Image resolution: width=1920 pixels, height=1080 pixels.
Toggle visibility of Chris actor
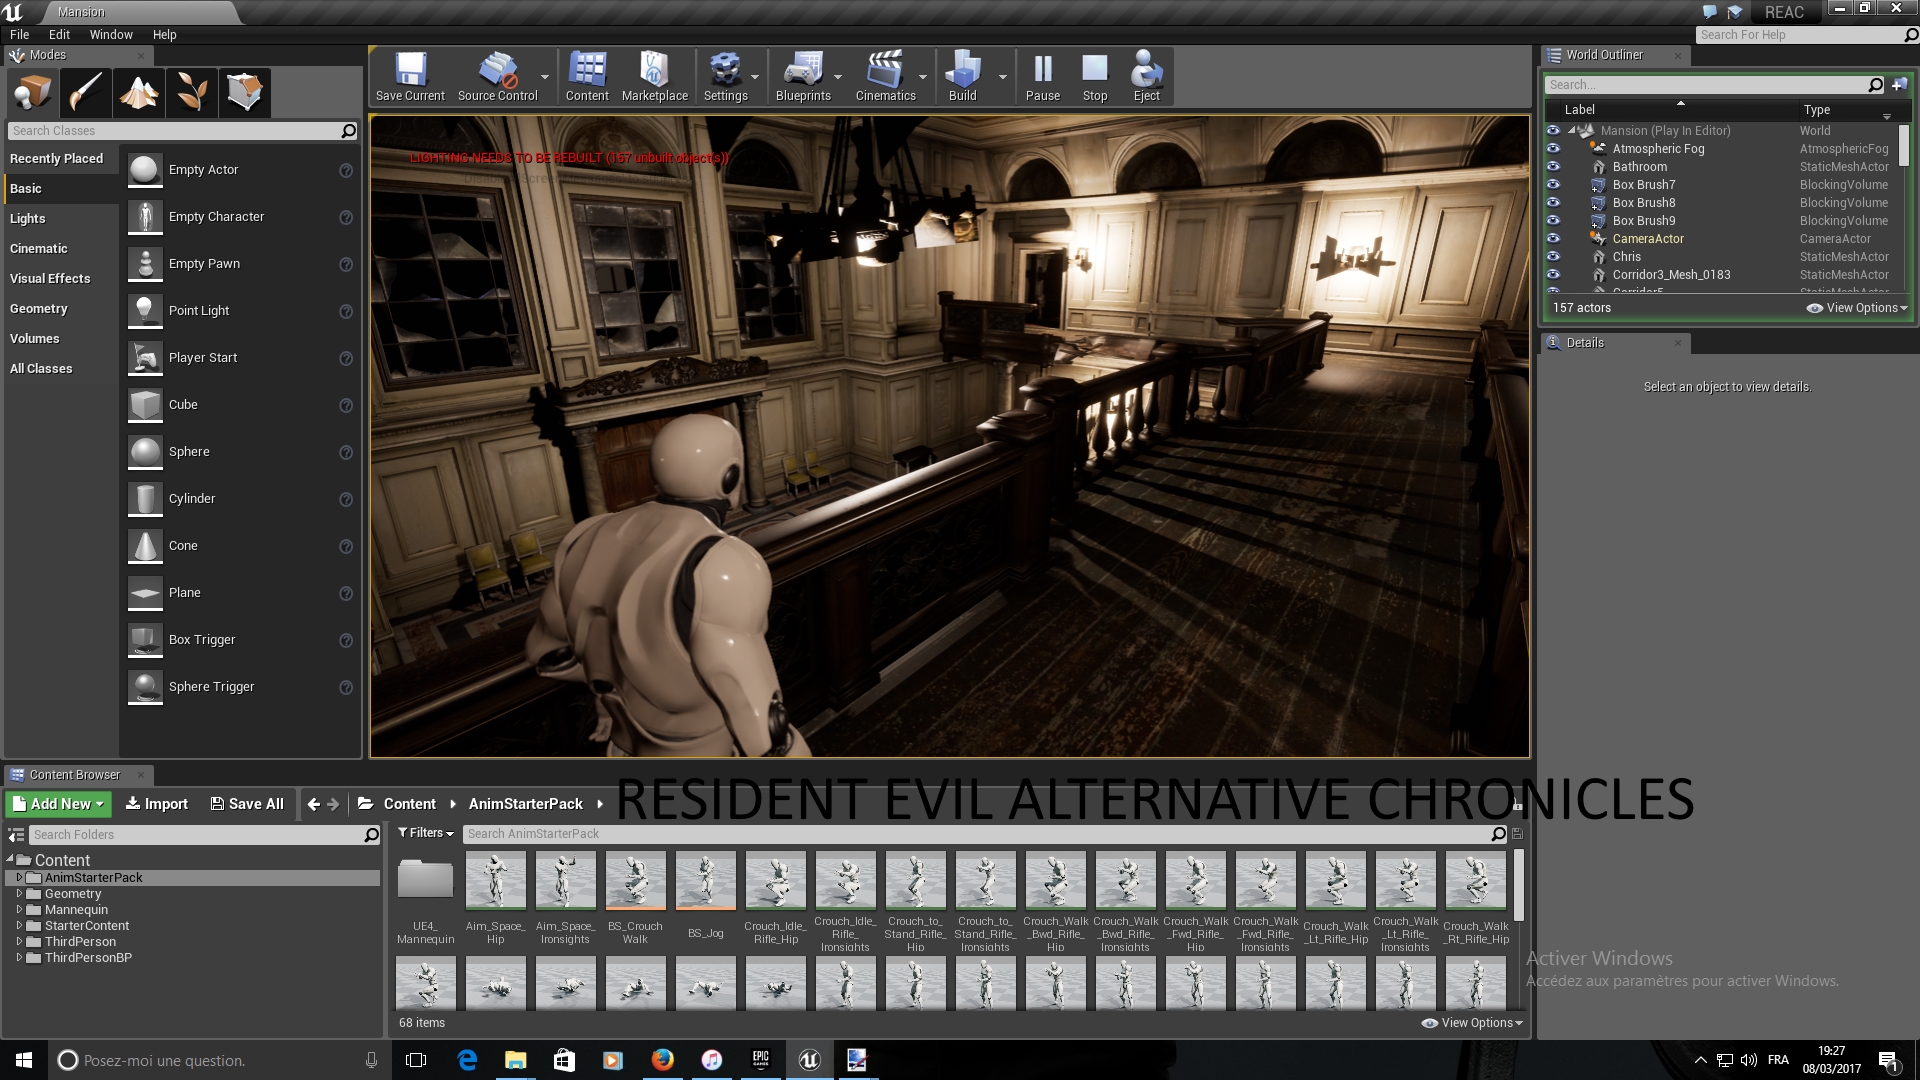tap(1553, 256)
